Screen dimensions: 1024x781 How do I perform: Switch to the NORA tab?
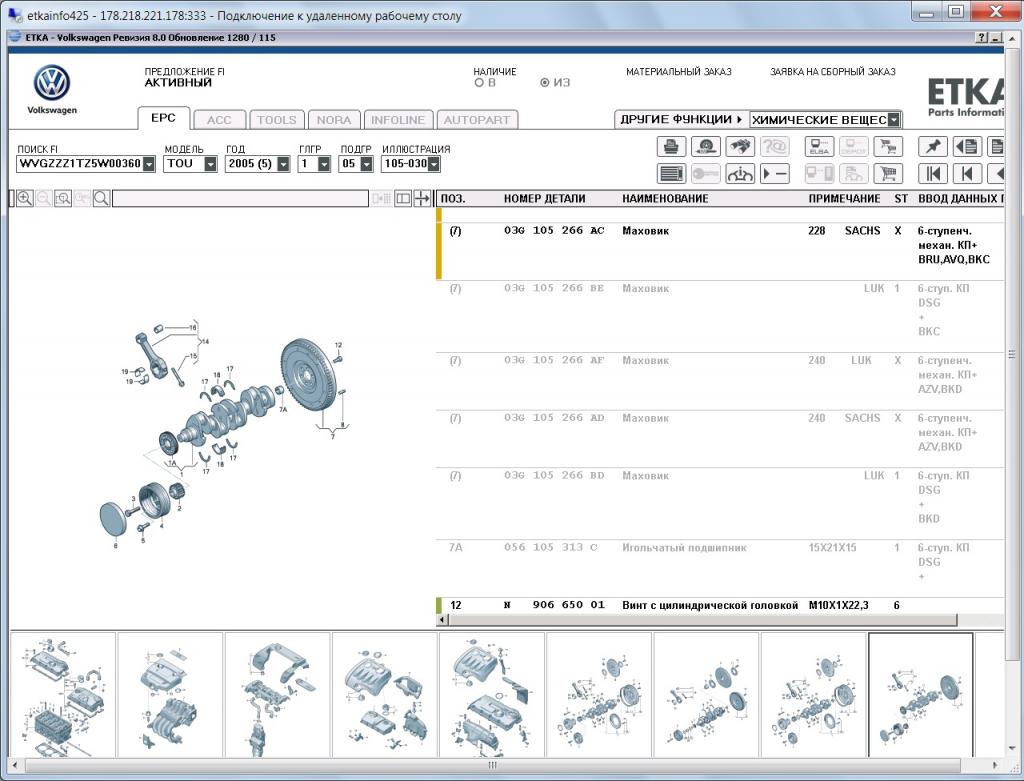click(334, 120)
